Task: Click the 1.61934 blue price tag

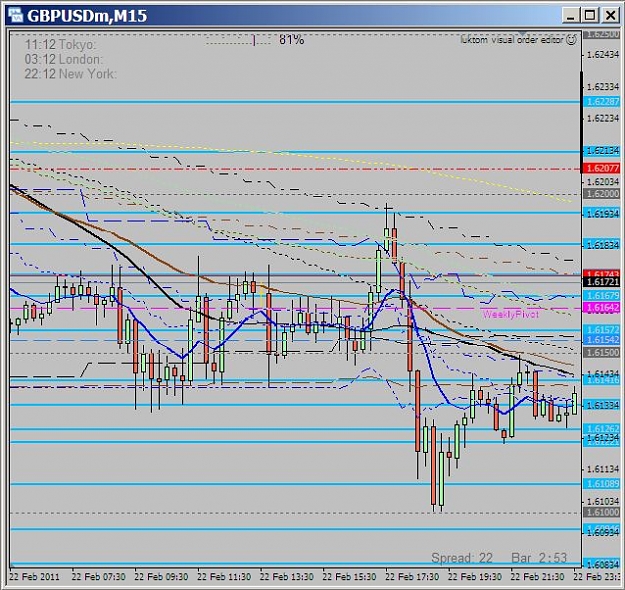Action: (602, 214)
